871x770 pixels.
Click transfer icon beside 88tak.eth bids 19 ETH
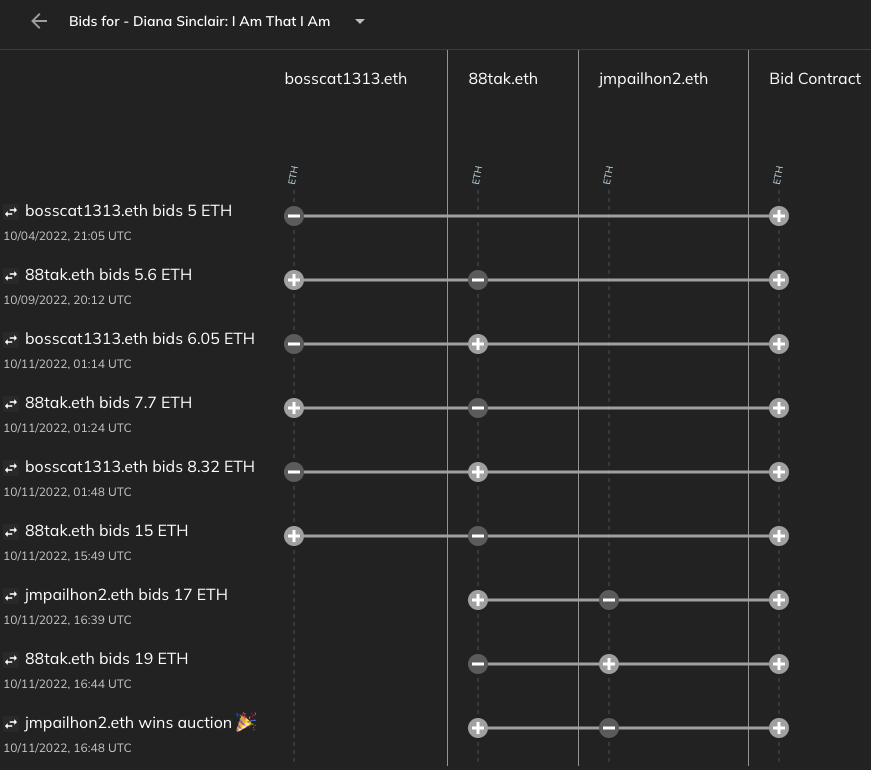click(11, 660)
